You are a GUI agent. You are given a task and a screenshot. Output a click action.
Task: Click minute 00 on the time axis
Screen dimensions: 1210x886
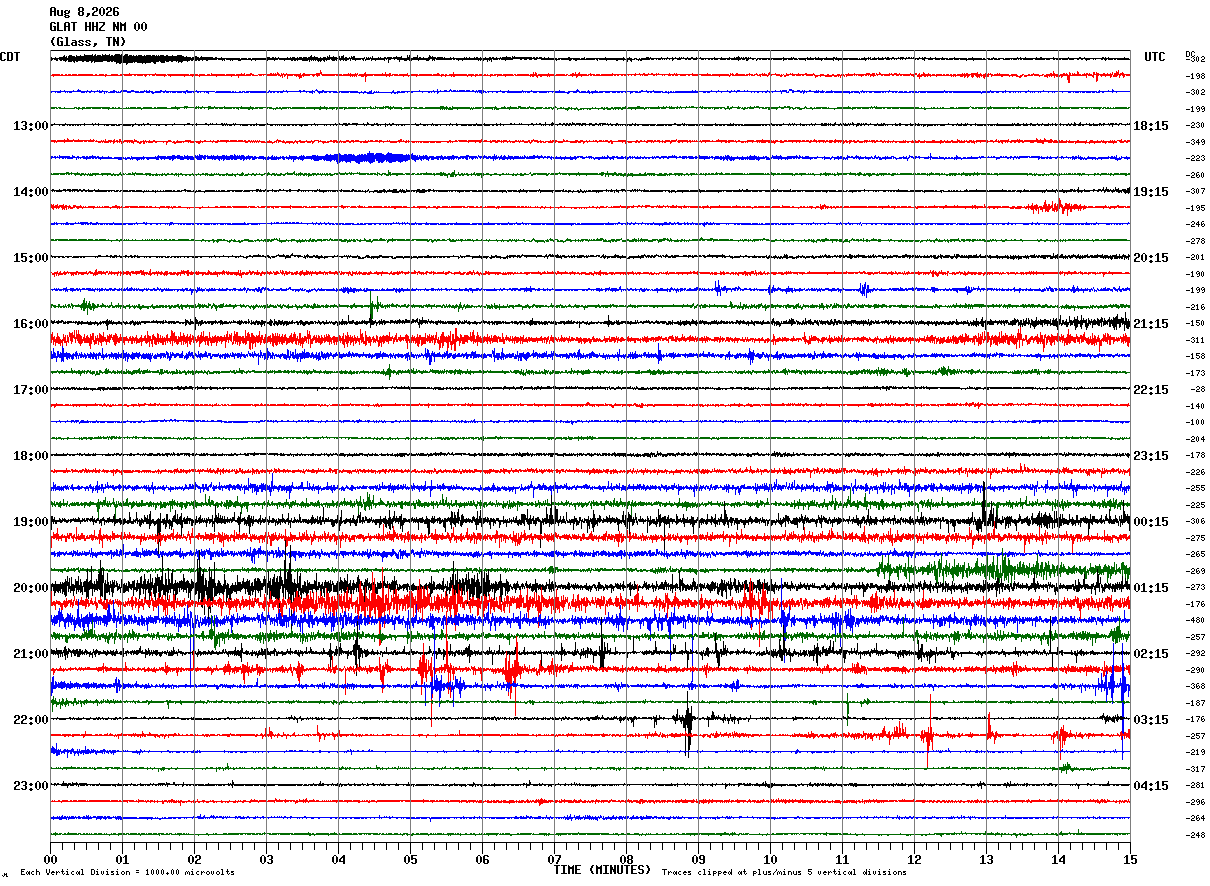coord(50,860)
